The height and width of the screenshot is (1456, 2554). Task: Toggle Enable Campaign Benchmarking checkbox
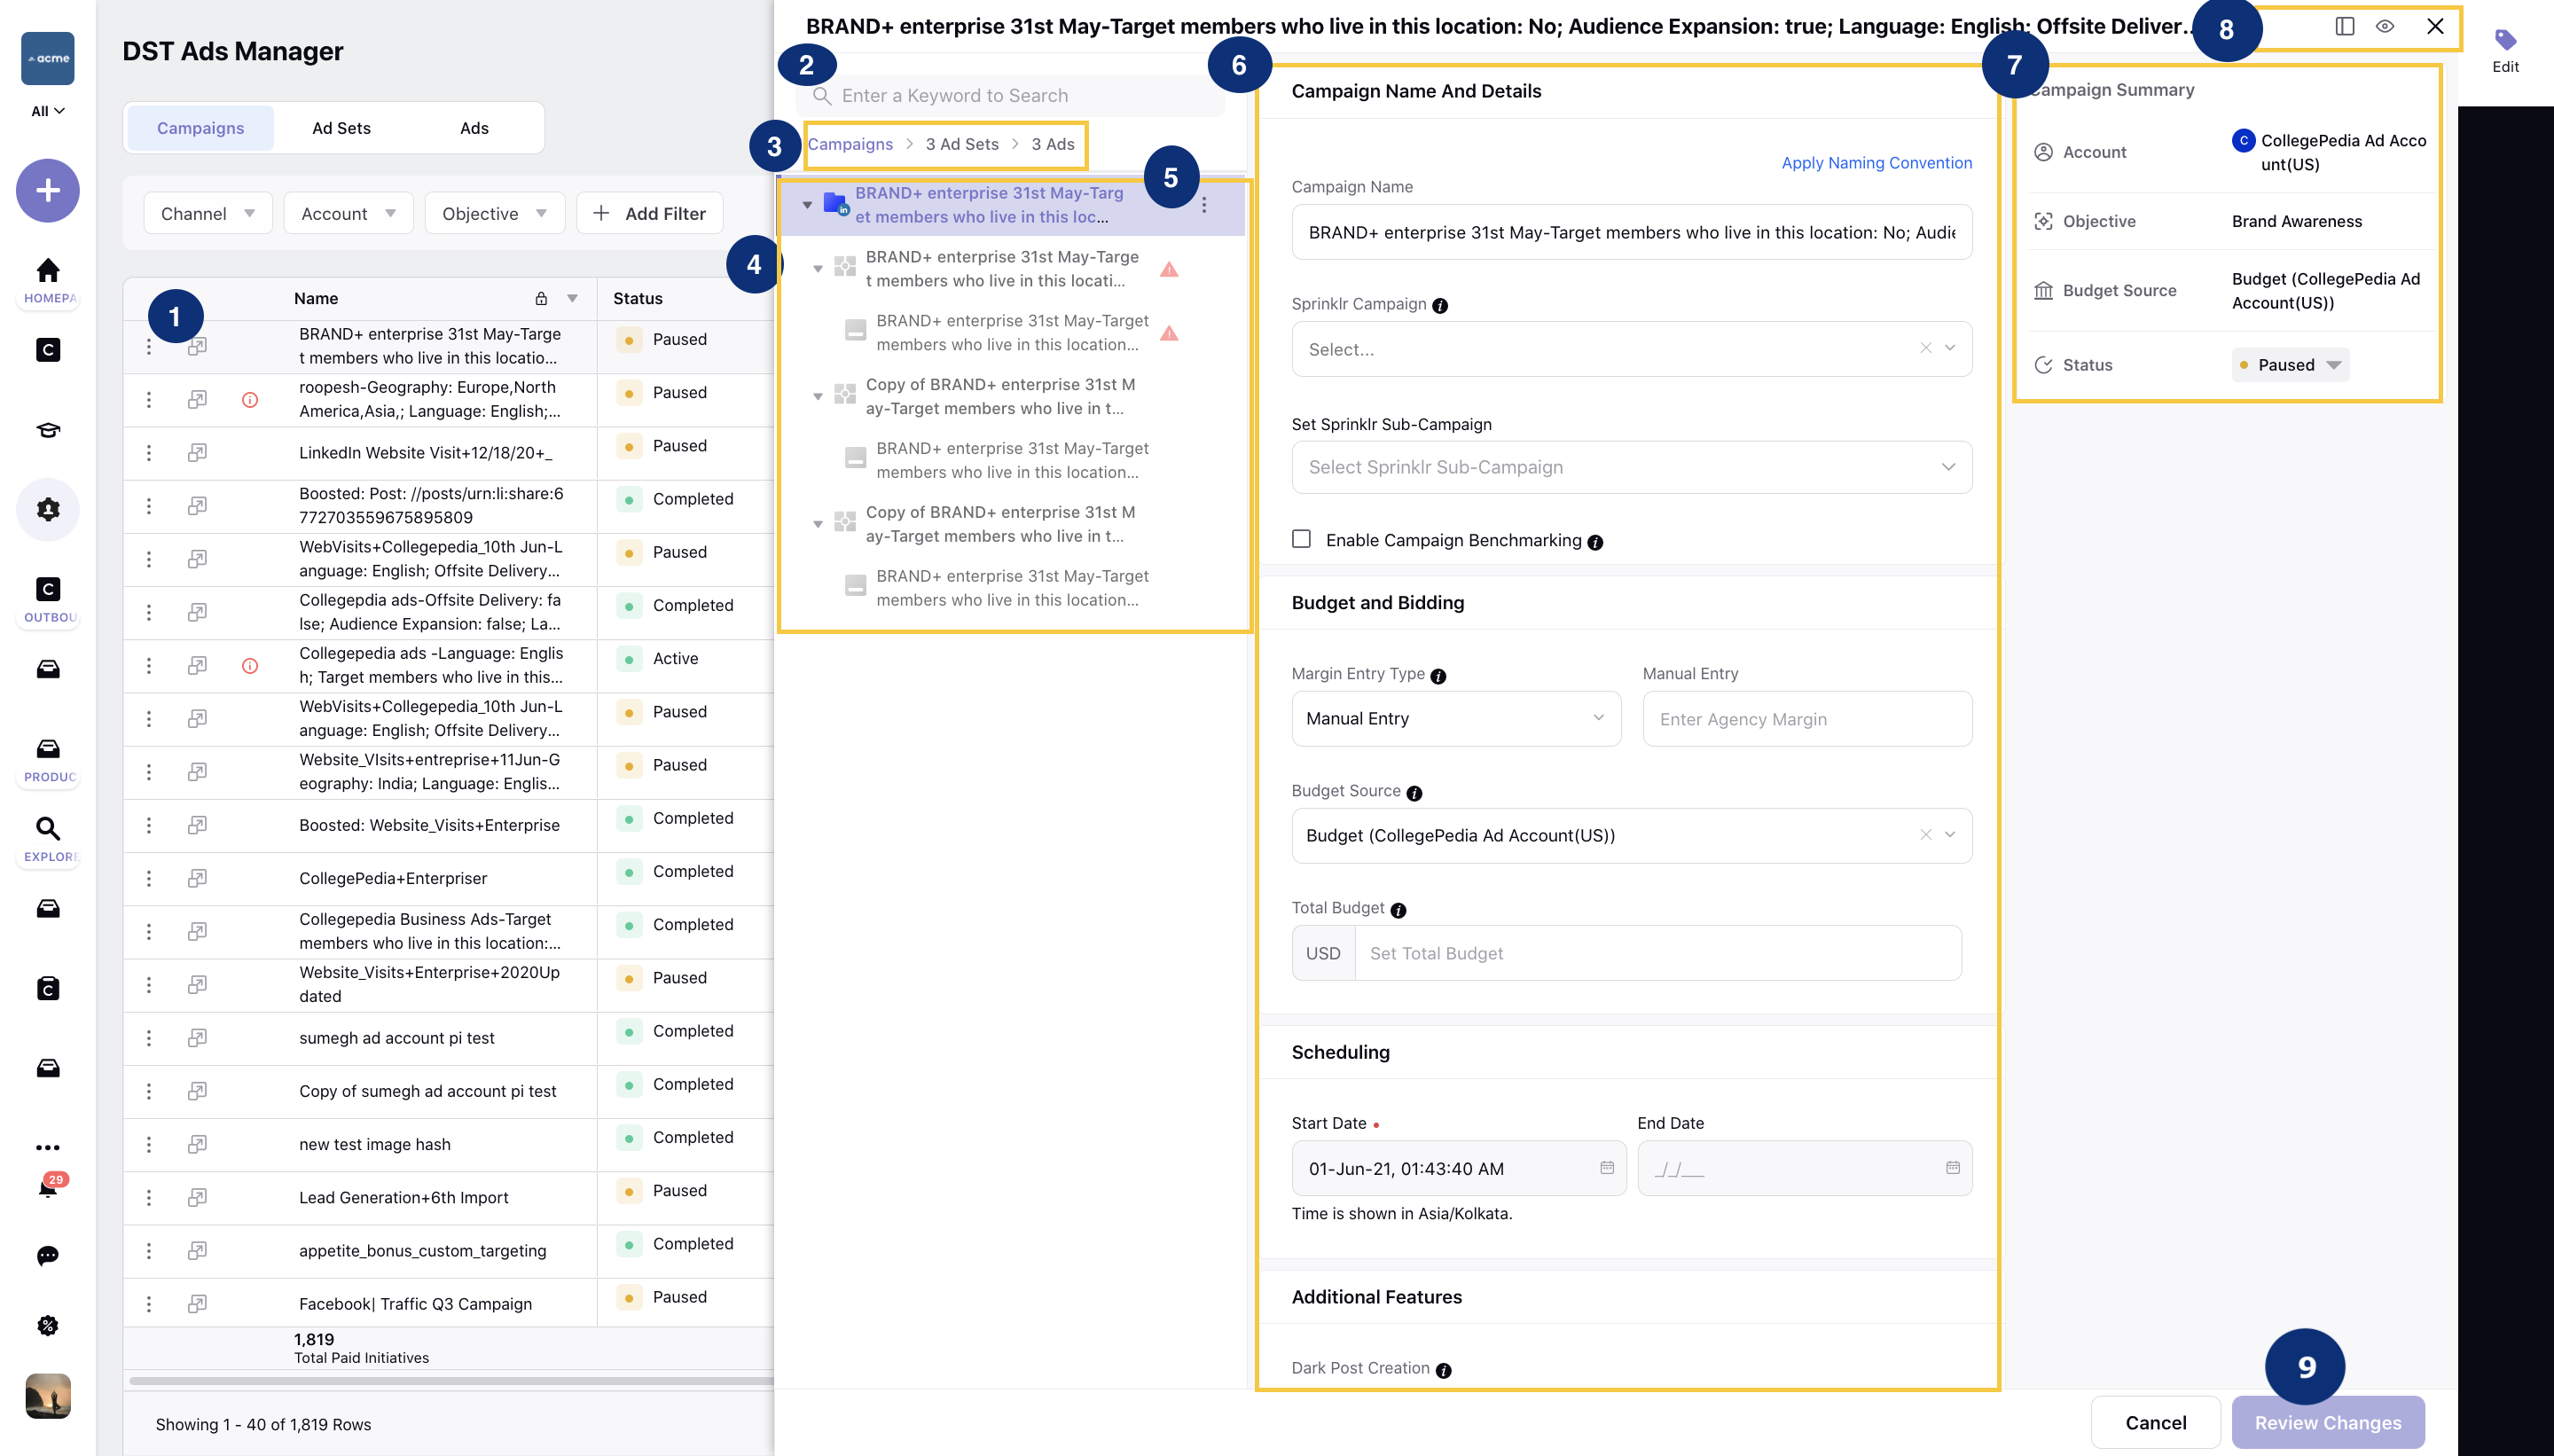1302,538
